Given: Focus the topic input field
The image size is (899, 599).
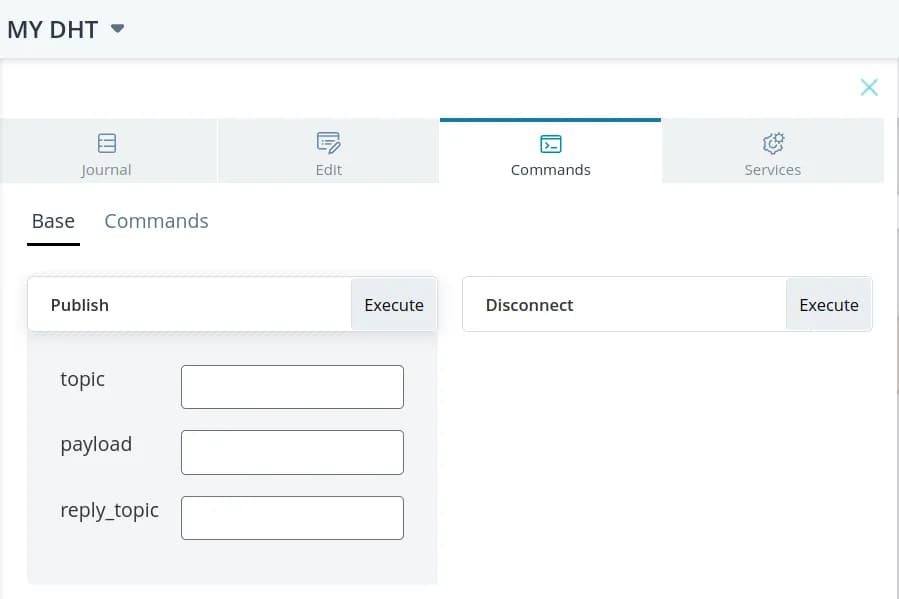Looking at the screenshot, I should click(292, 387).
